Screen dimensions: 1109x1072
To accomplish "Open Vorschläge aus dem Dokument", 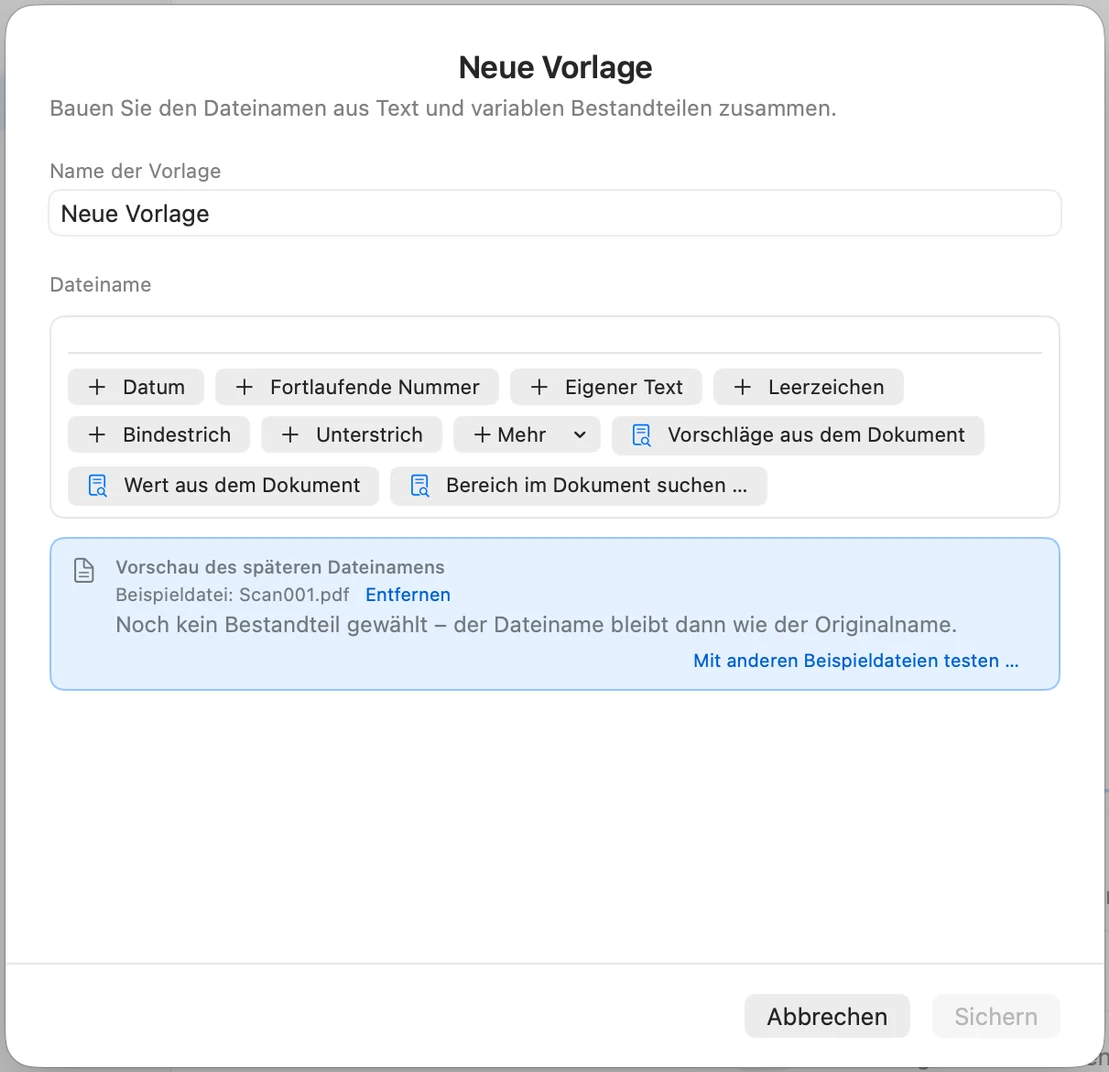I will pyautogui.click(x=798, y=435).
